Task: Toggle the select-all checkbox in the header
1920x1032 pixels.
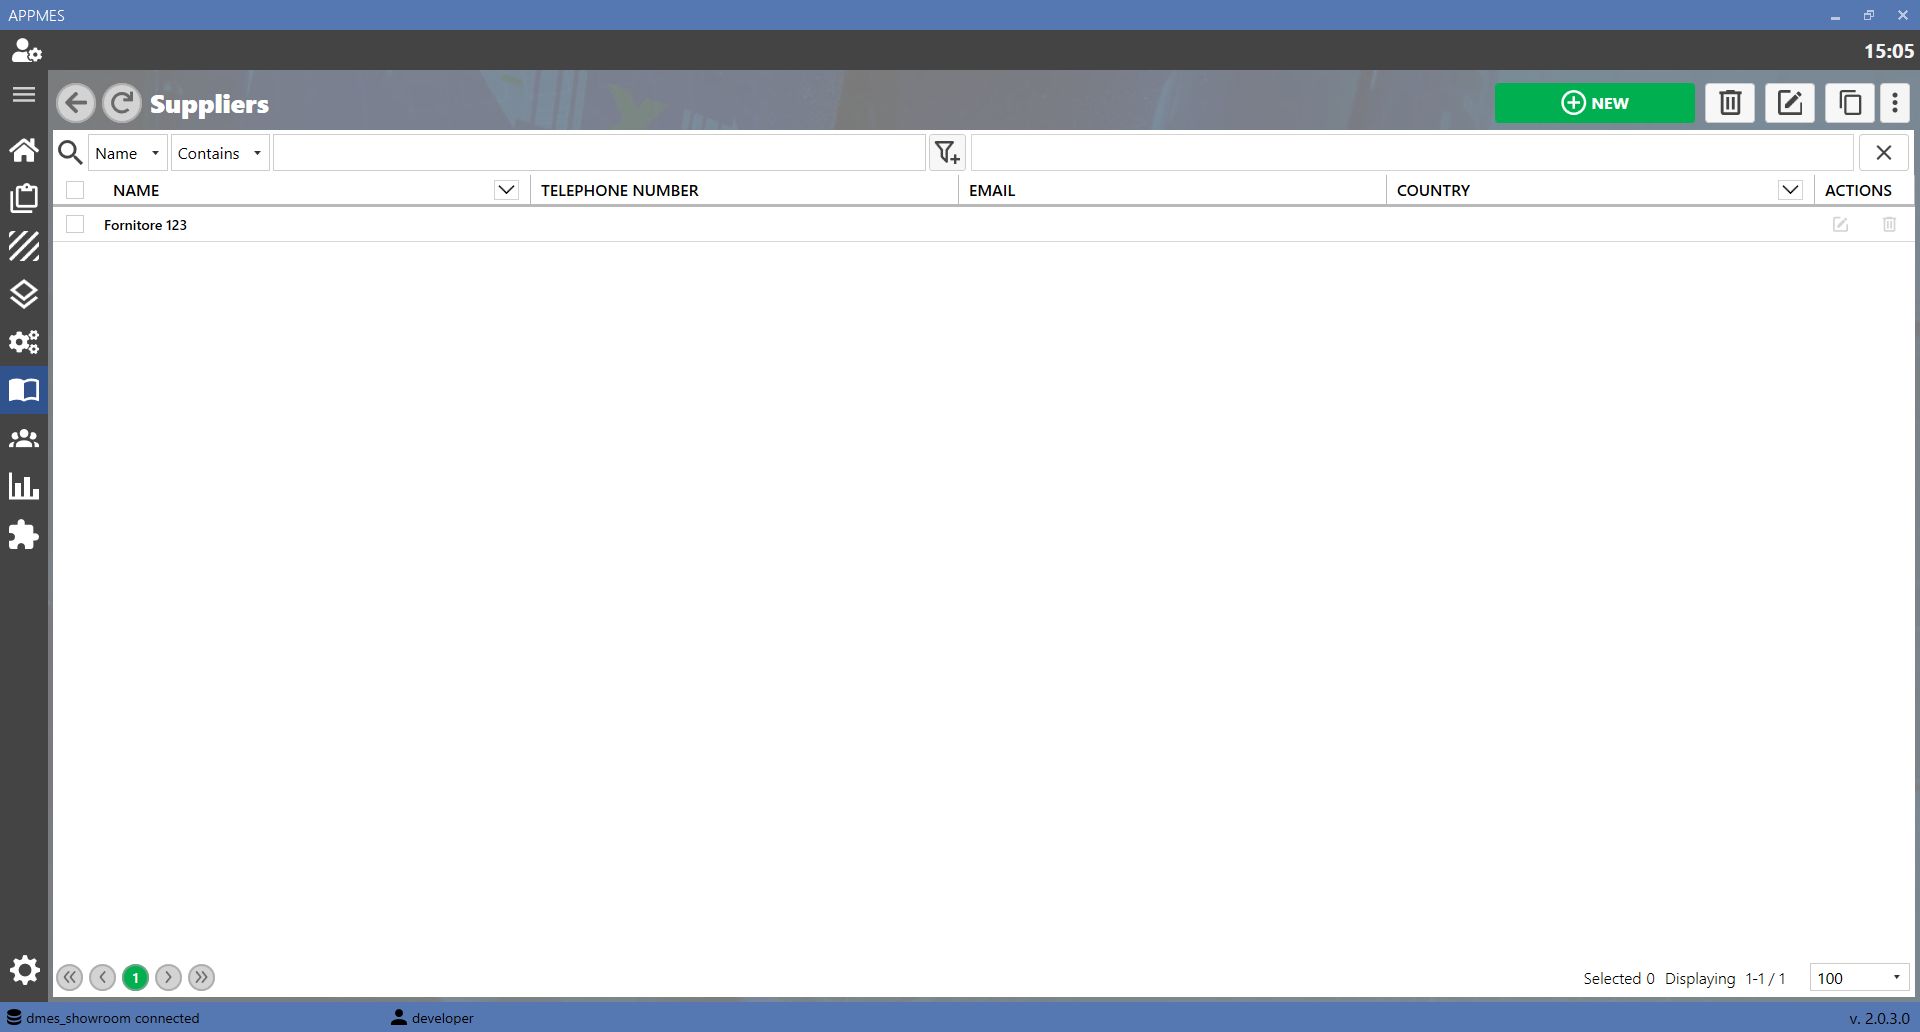Action: click(75, 190)
